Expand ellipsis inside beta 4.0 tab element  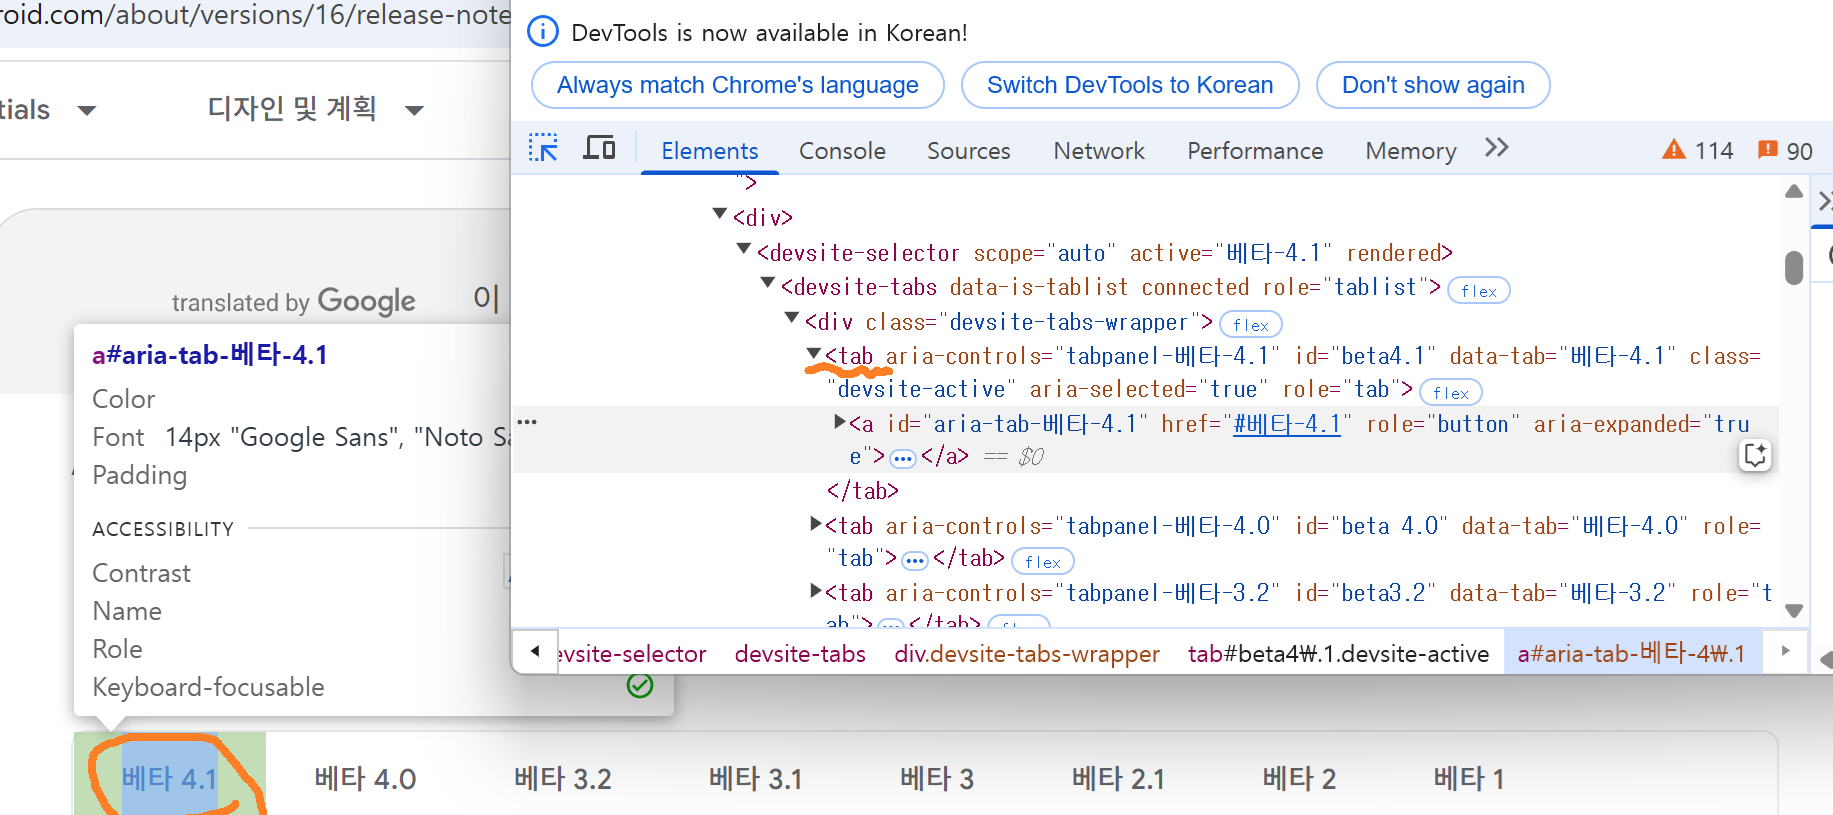pos(915,561)
